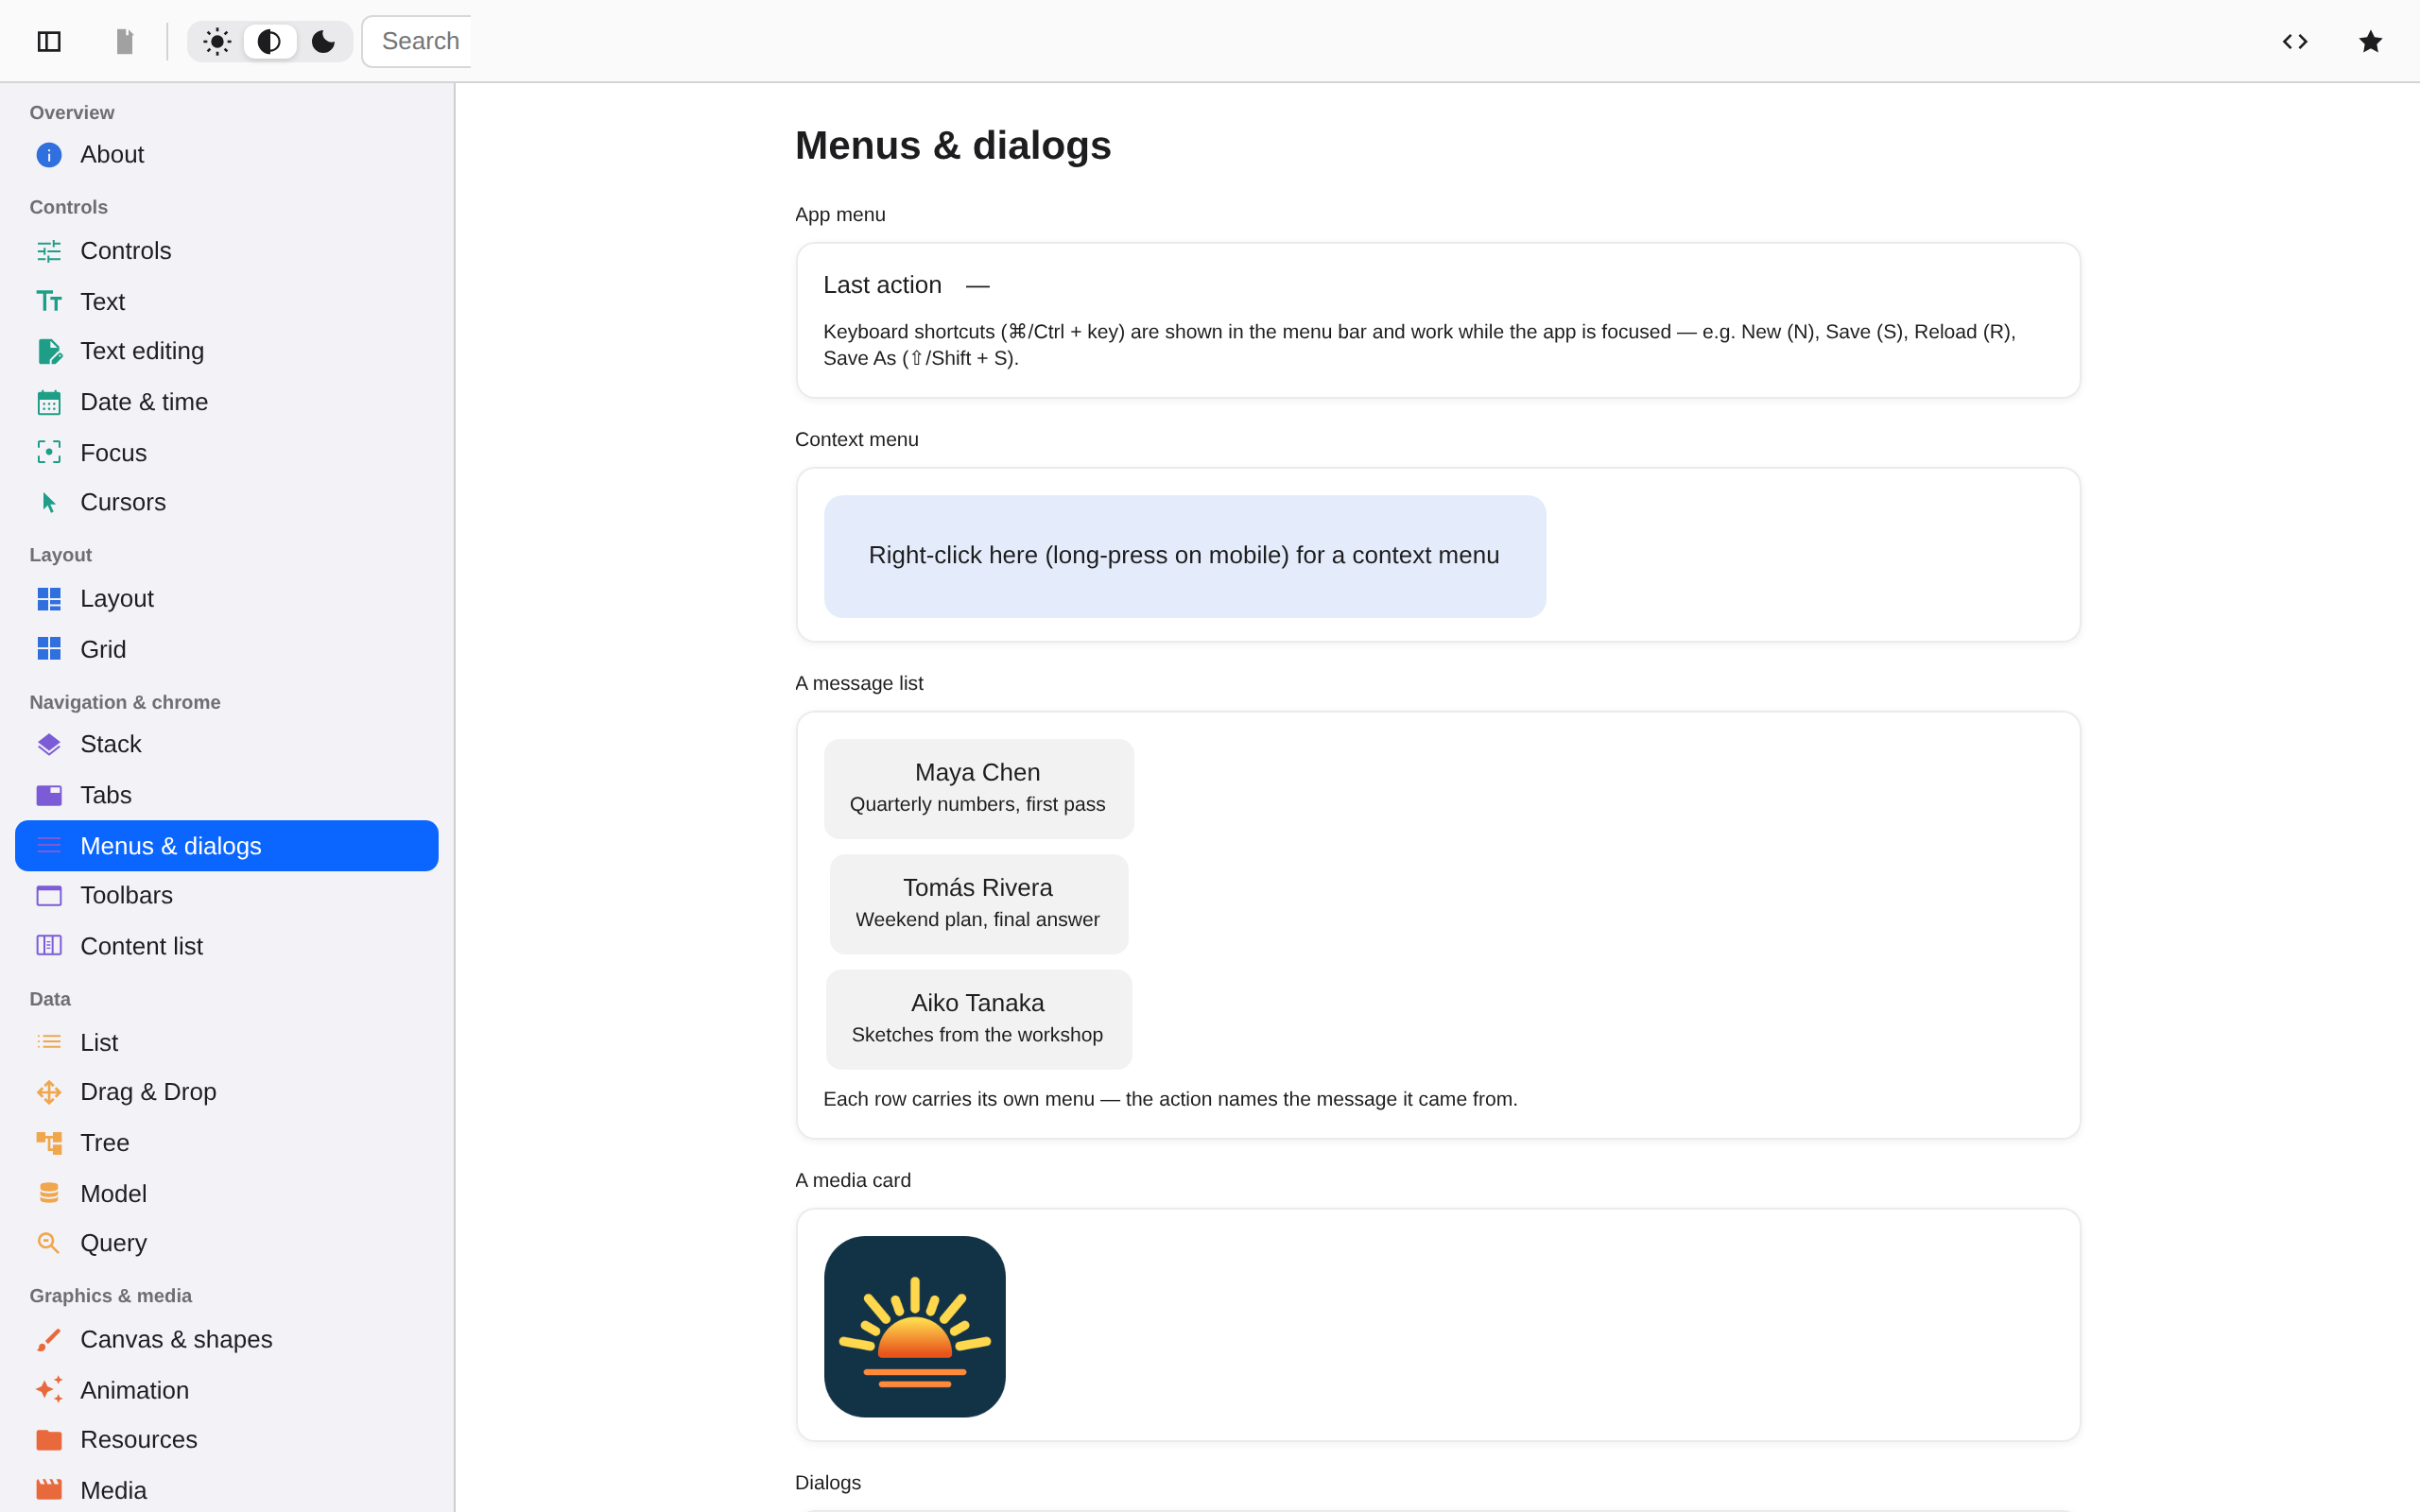This screenshot has width=2420, height=1512.
Task: Click the Text typography icon
Action: 49,302
